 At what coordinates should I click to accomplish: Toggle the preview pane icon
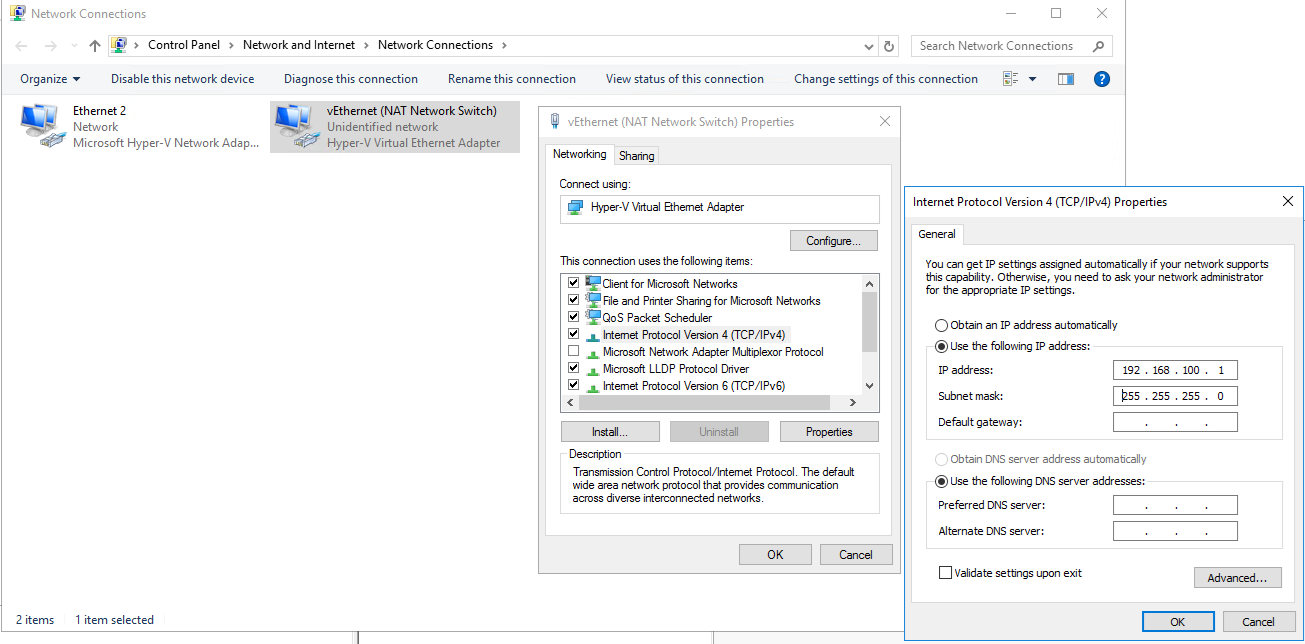[x=1066, y=79]
